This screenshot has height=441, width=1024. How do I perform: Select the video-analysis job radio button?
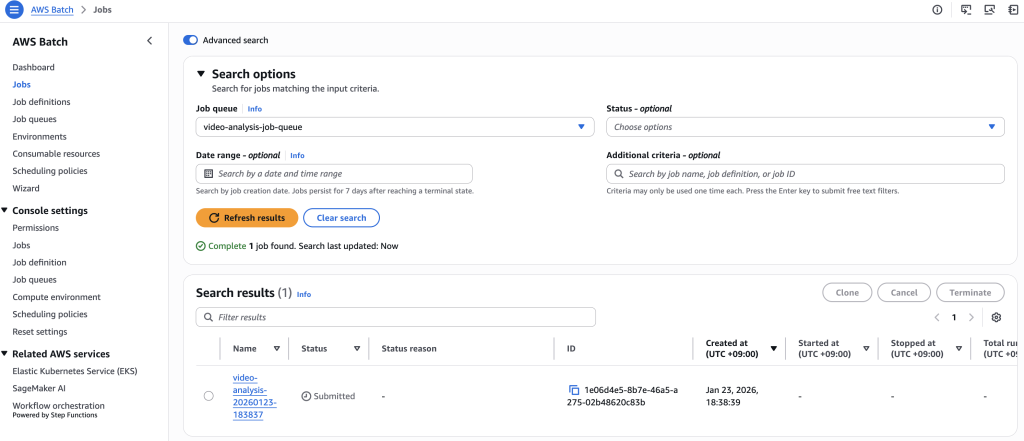coord(209,396)
